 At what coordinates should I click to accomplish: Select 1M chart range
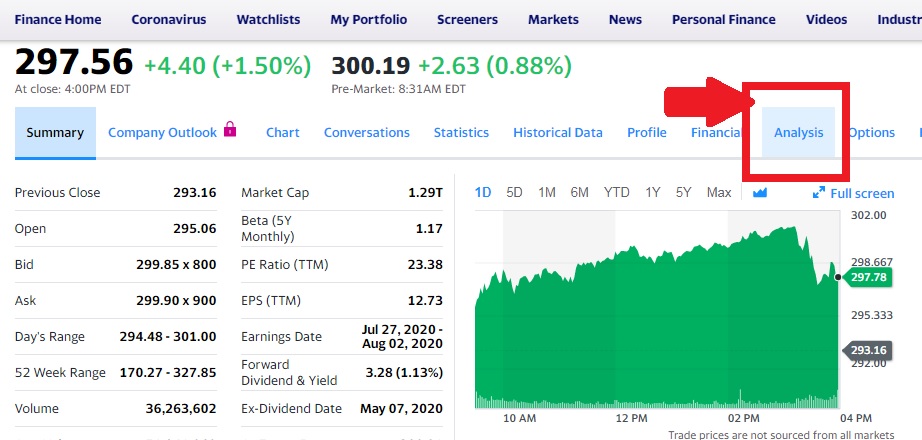(546, 192)
